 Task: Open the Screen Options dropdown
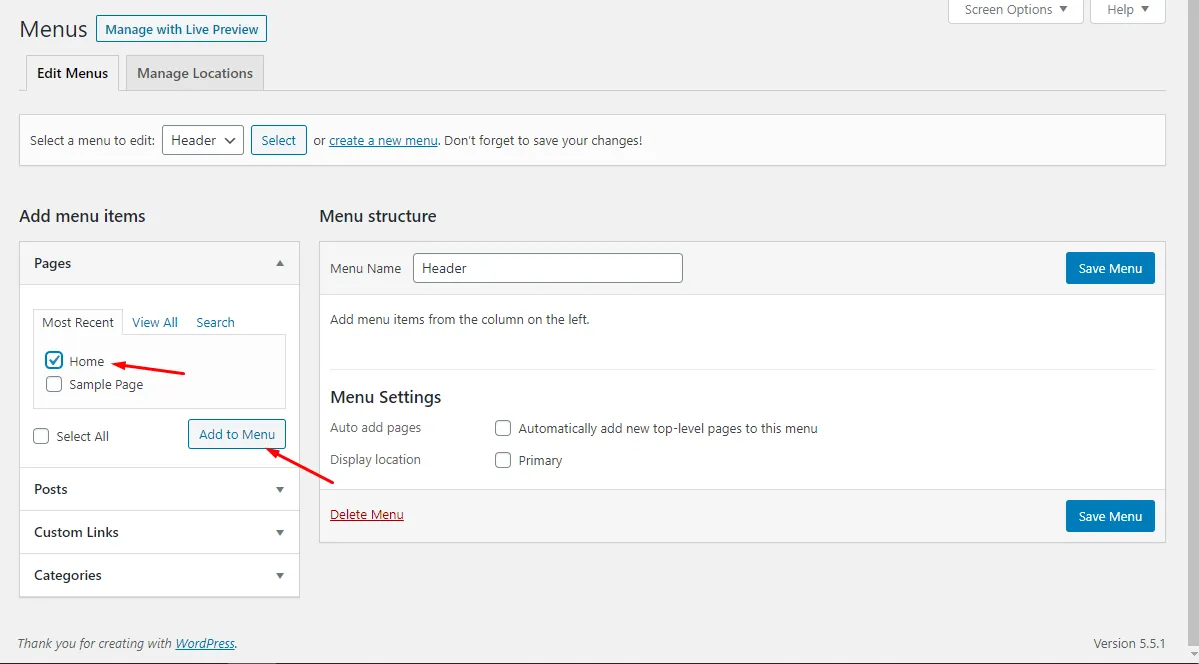(1015, 10)
